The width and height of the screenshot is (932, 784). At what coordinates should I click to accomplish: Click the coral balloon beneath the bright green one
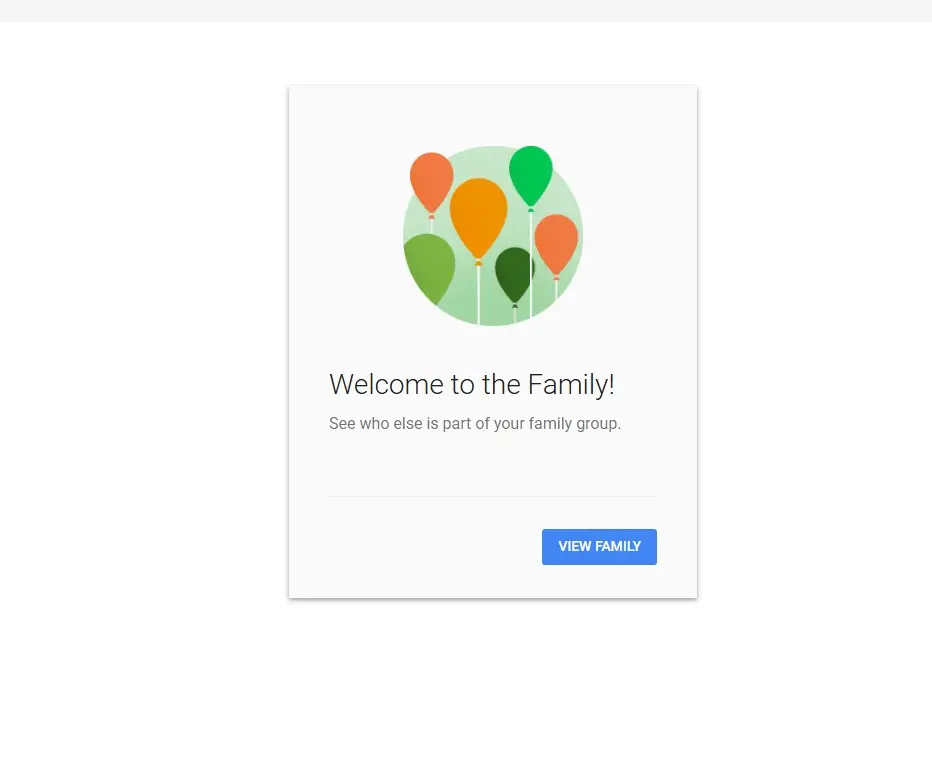(556, 244)
